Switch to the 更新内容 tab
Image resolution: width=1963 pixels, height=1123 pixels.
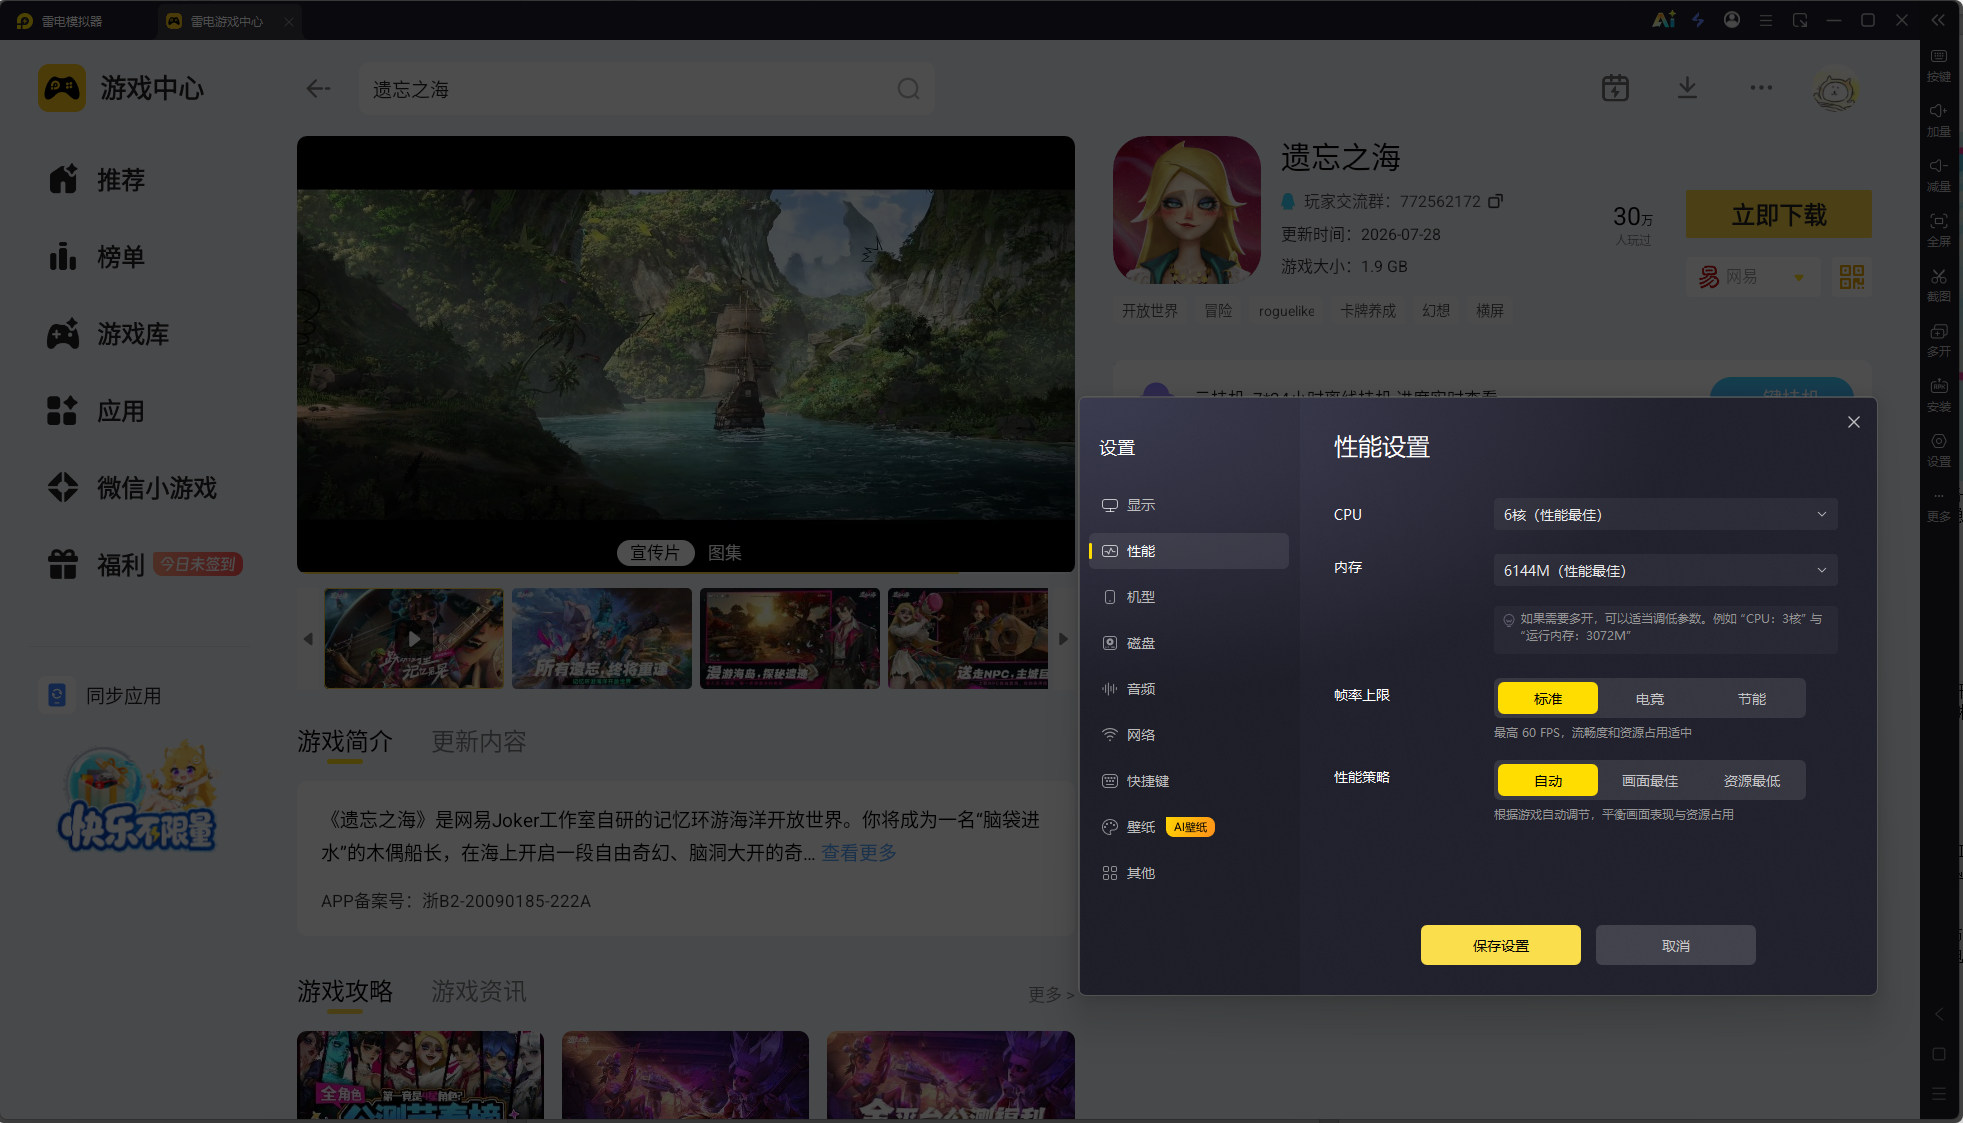479,742
